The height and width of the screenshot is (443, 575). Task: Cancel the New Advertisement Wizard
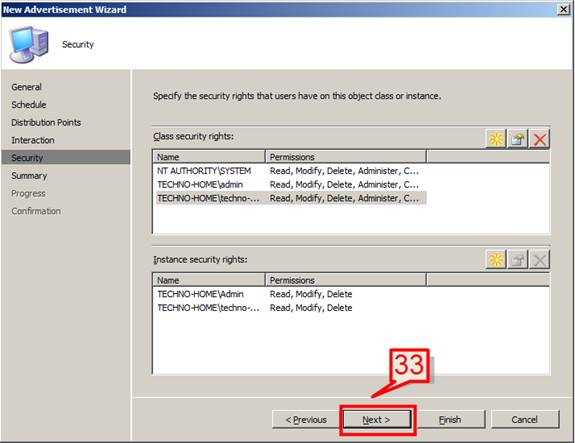click(x=525, y=420)
